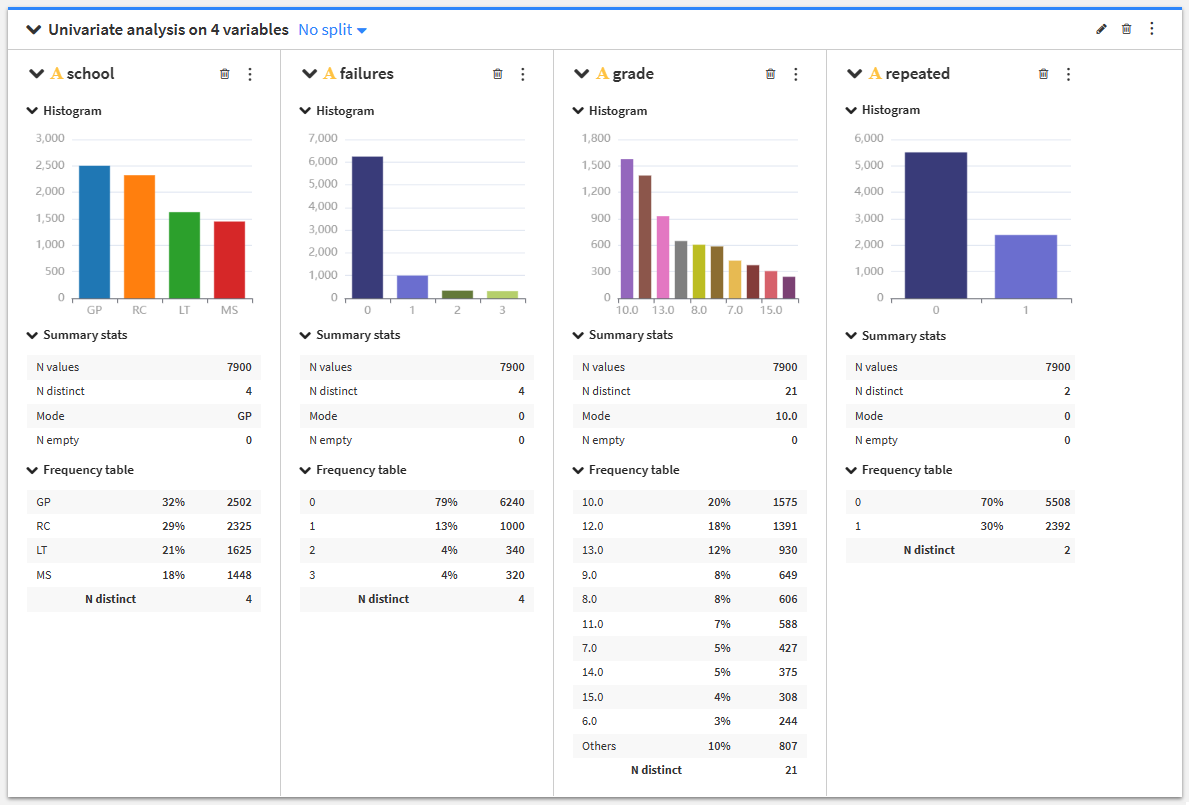1189x805 pixels.
Task: Open the three-dot menu for repeated variable
Action: (x=1068, y=74)
